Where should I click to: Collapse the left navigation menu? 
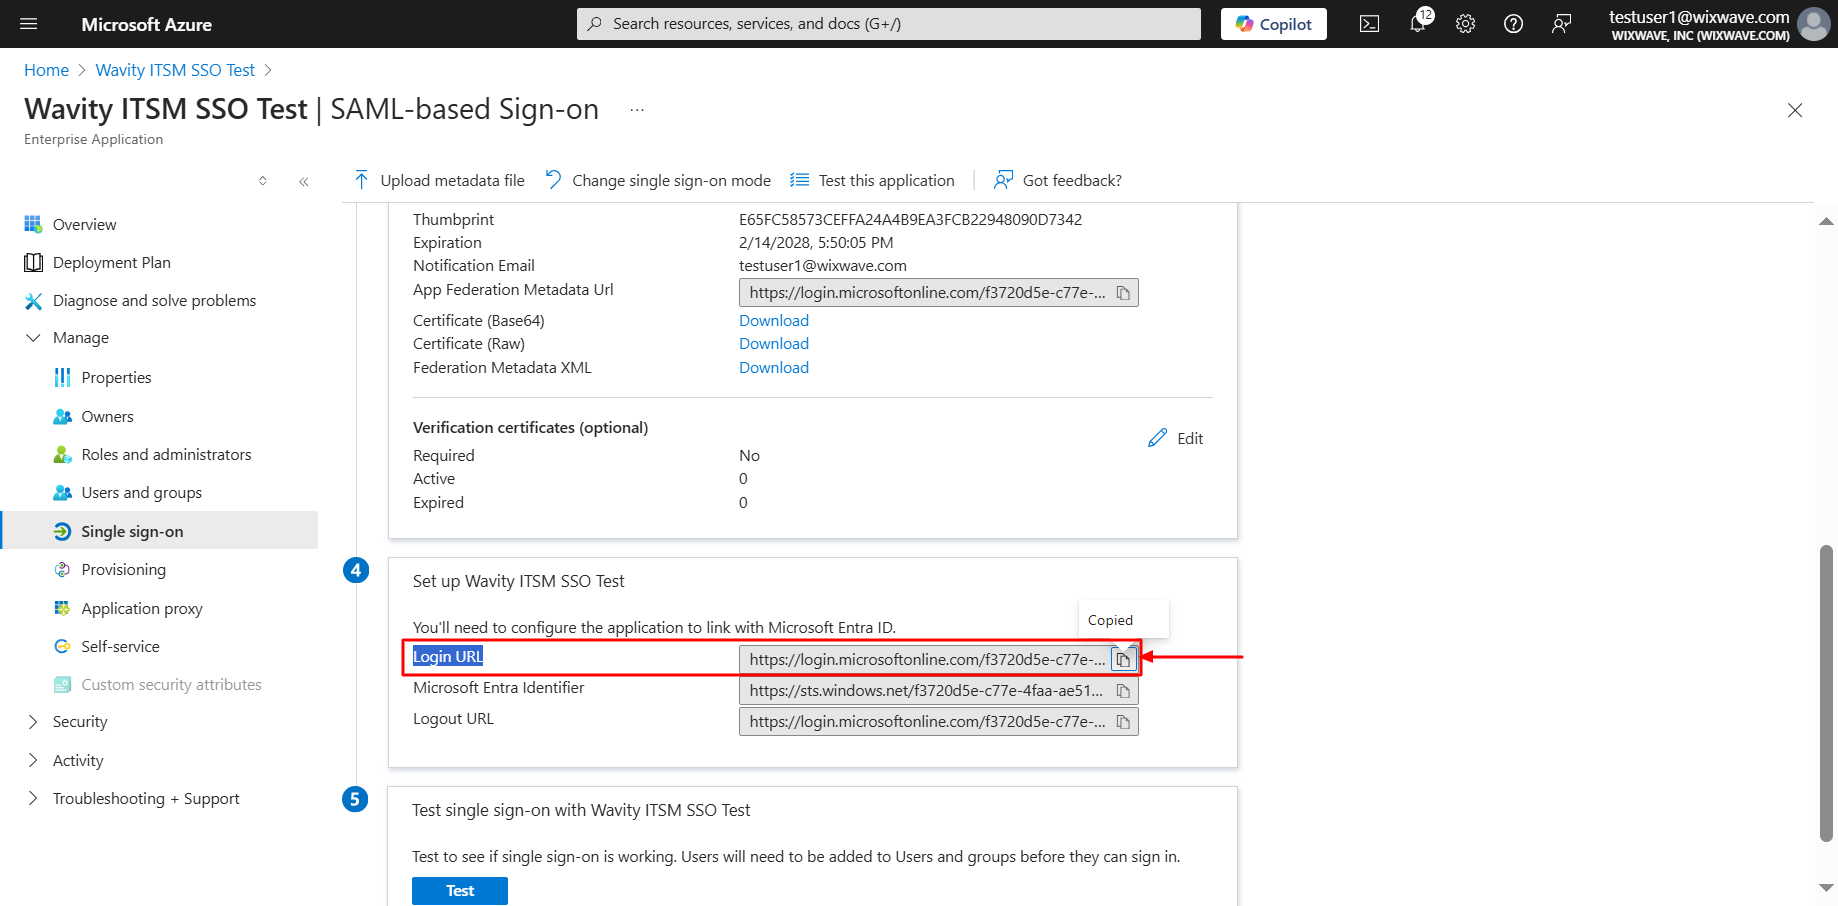click(x=303, y=181)
